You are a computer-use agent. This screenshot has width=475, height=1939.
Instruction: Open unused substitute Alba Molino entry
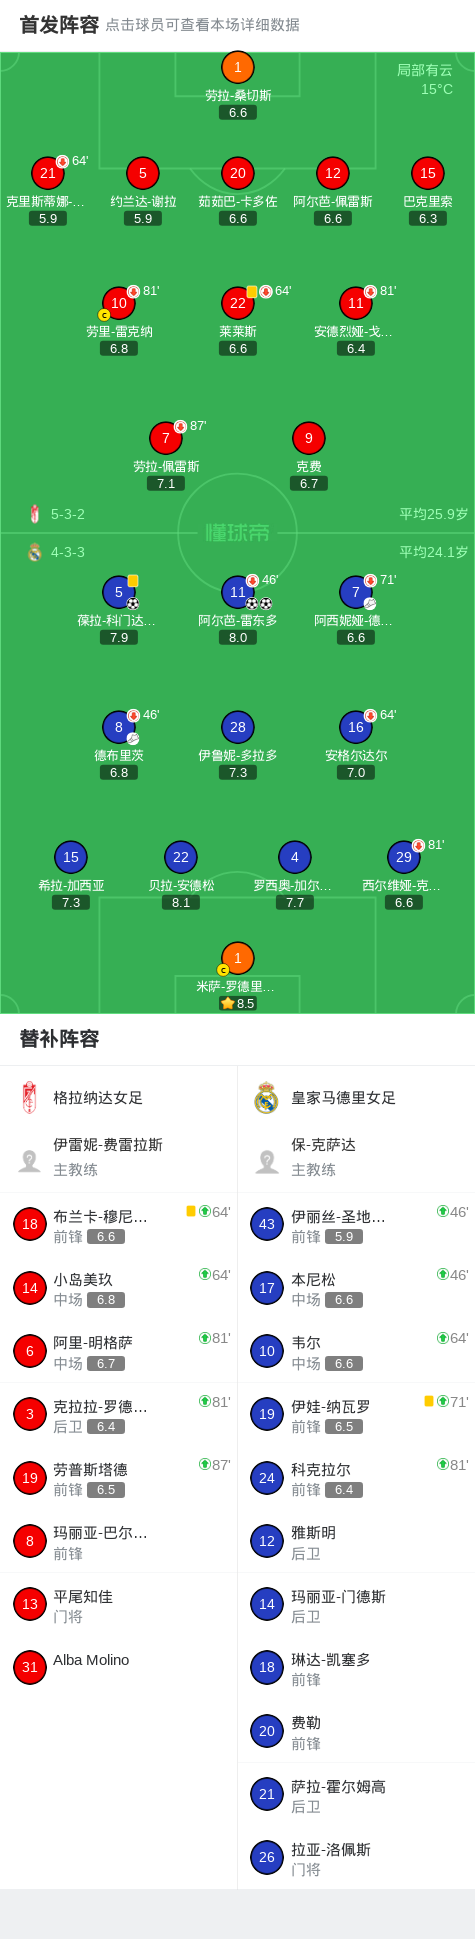coord(119,1667)
